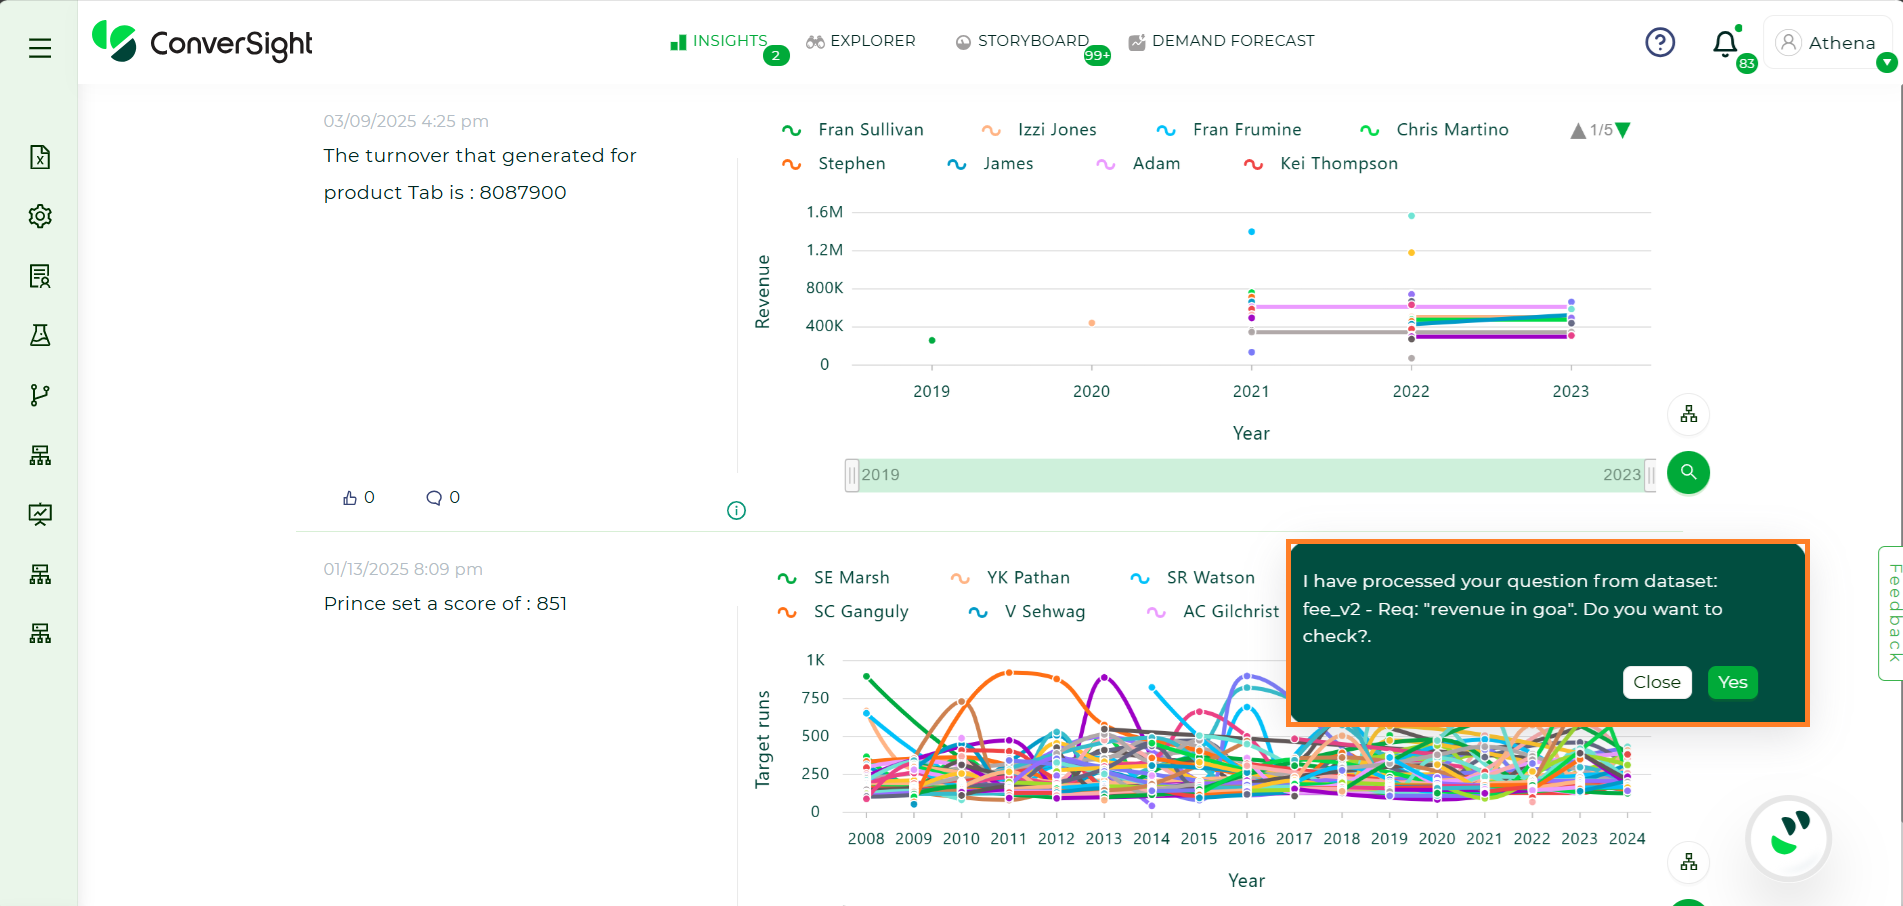Toggle Chris Martino legend series
This screenshot has height=906, width=1903.
(1434, 130)
